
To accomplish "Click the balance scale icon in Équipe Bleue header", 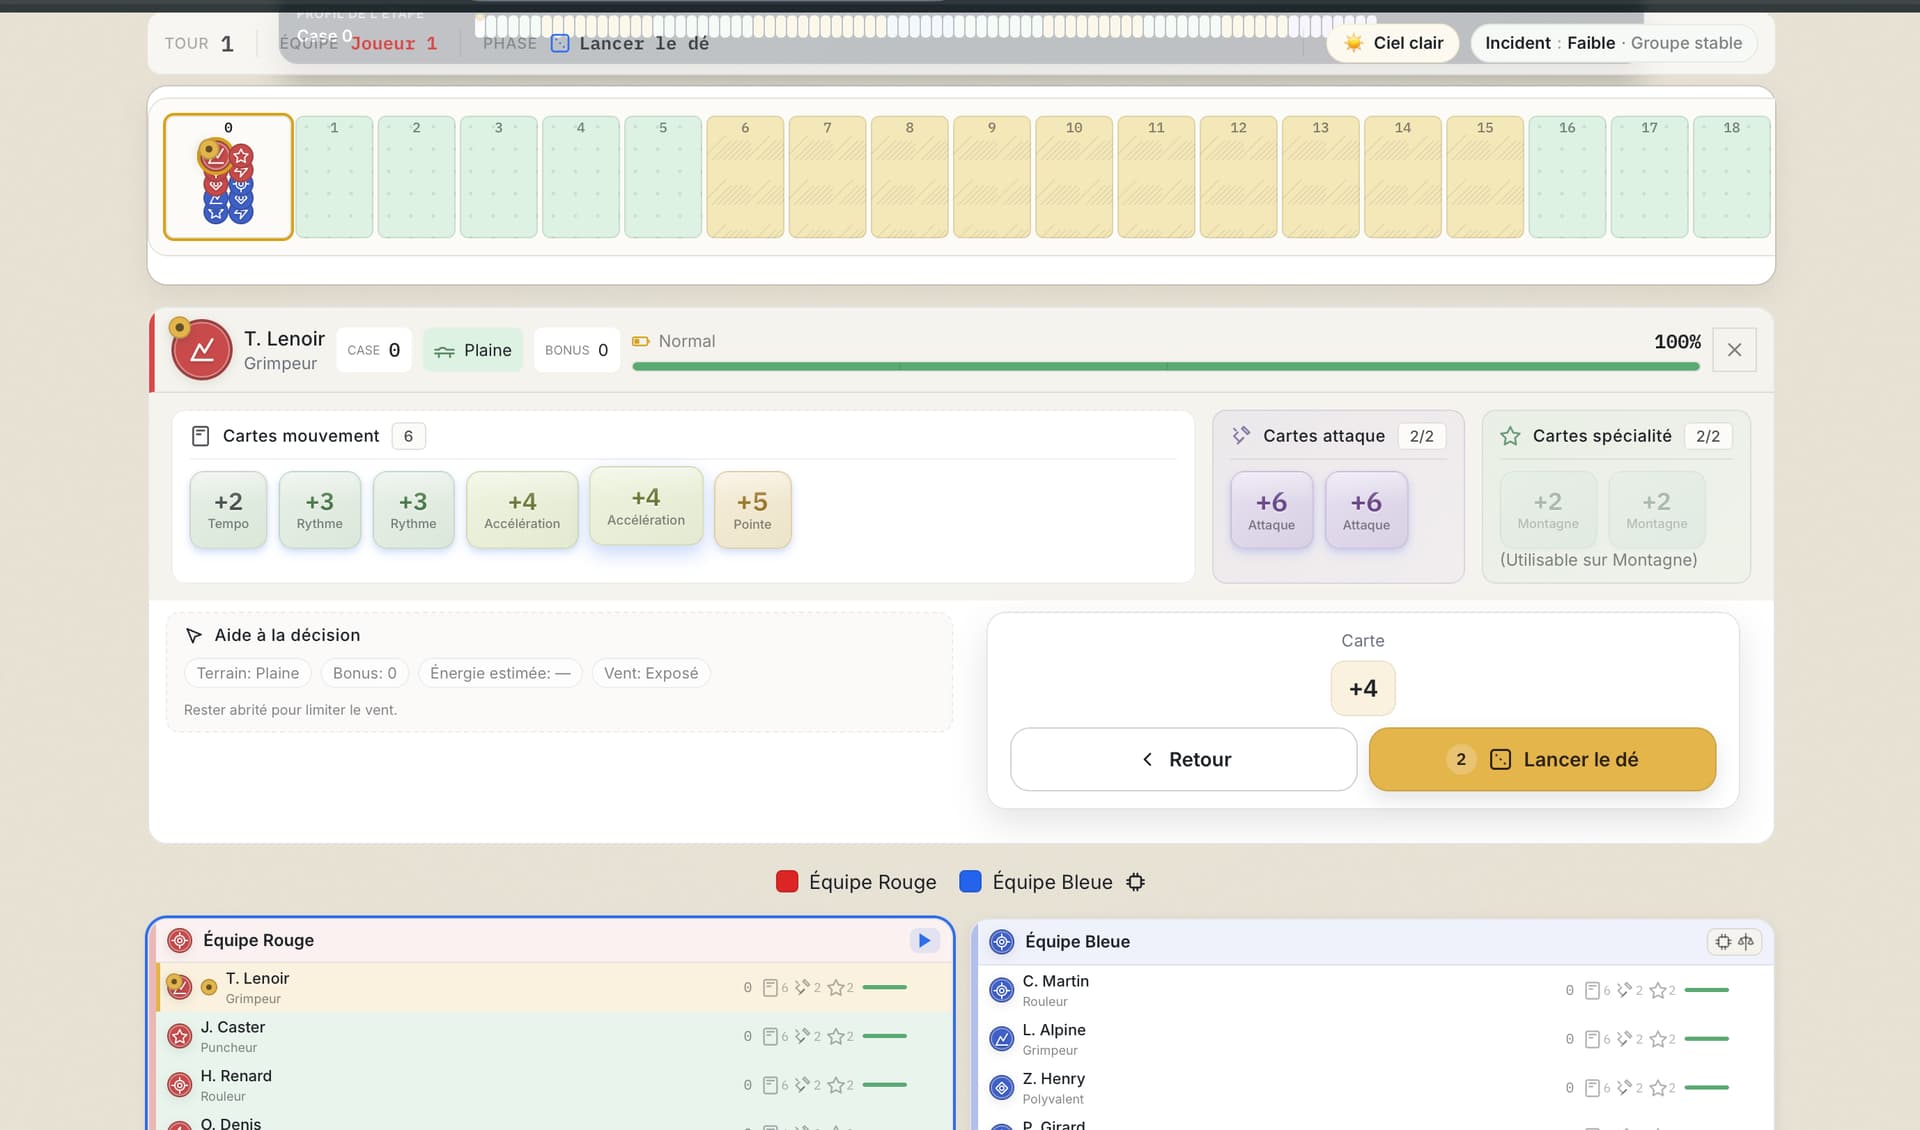I will (x=1746, y=941).
